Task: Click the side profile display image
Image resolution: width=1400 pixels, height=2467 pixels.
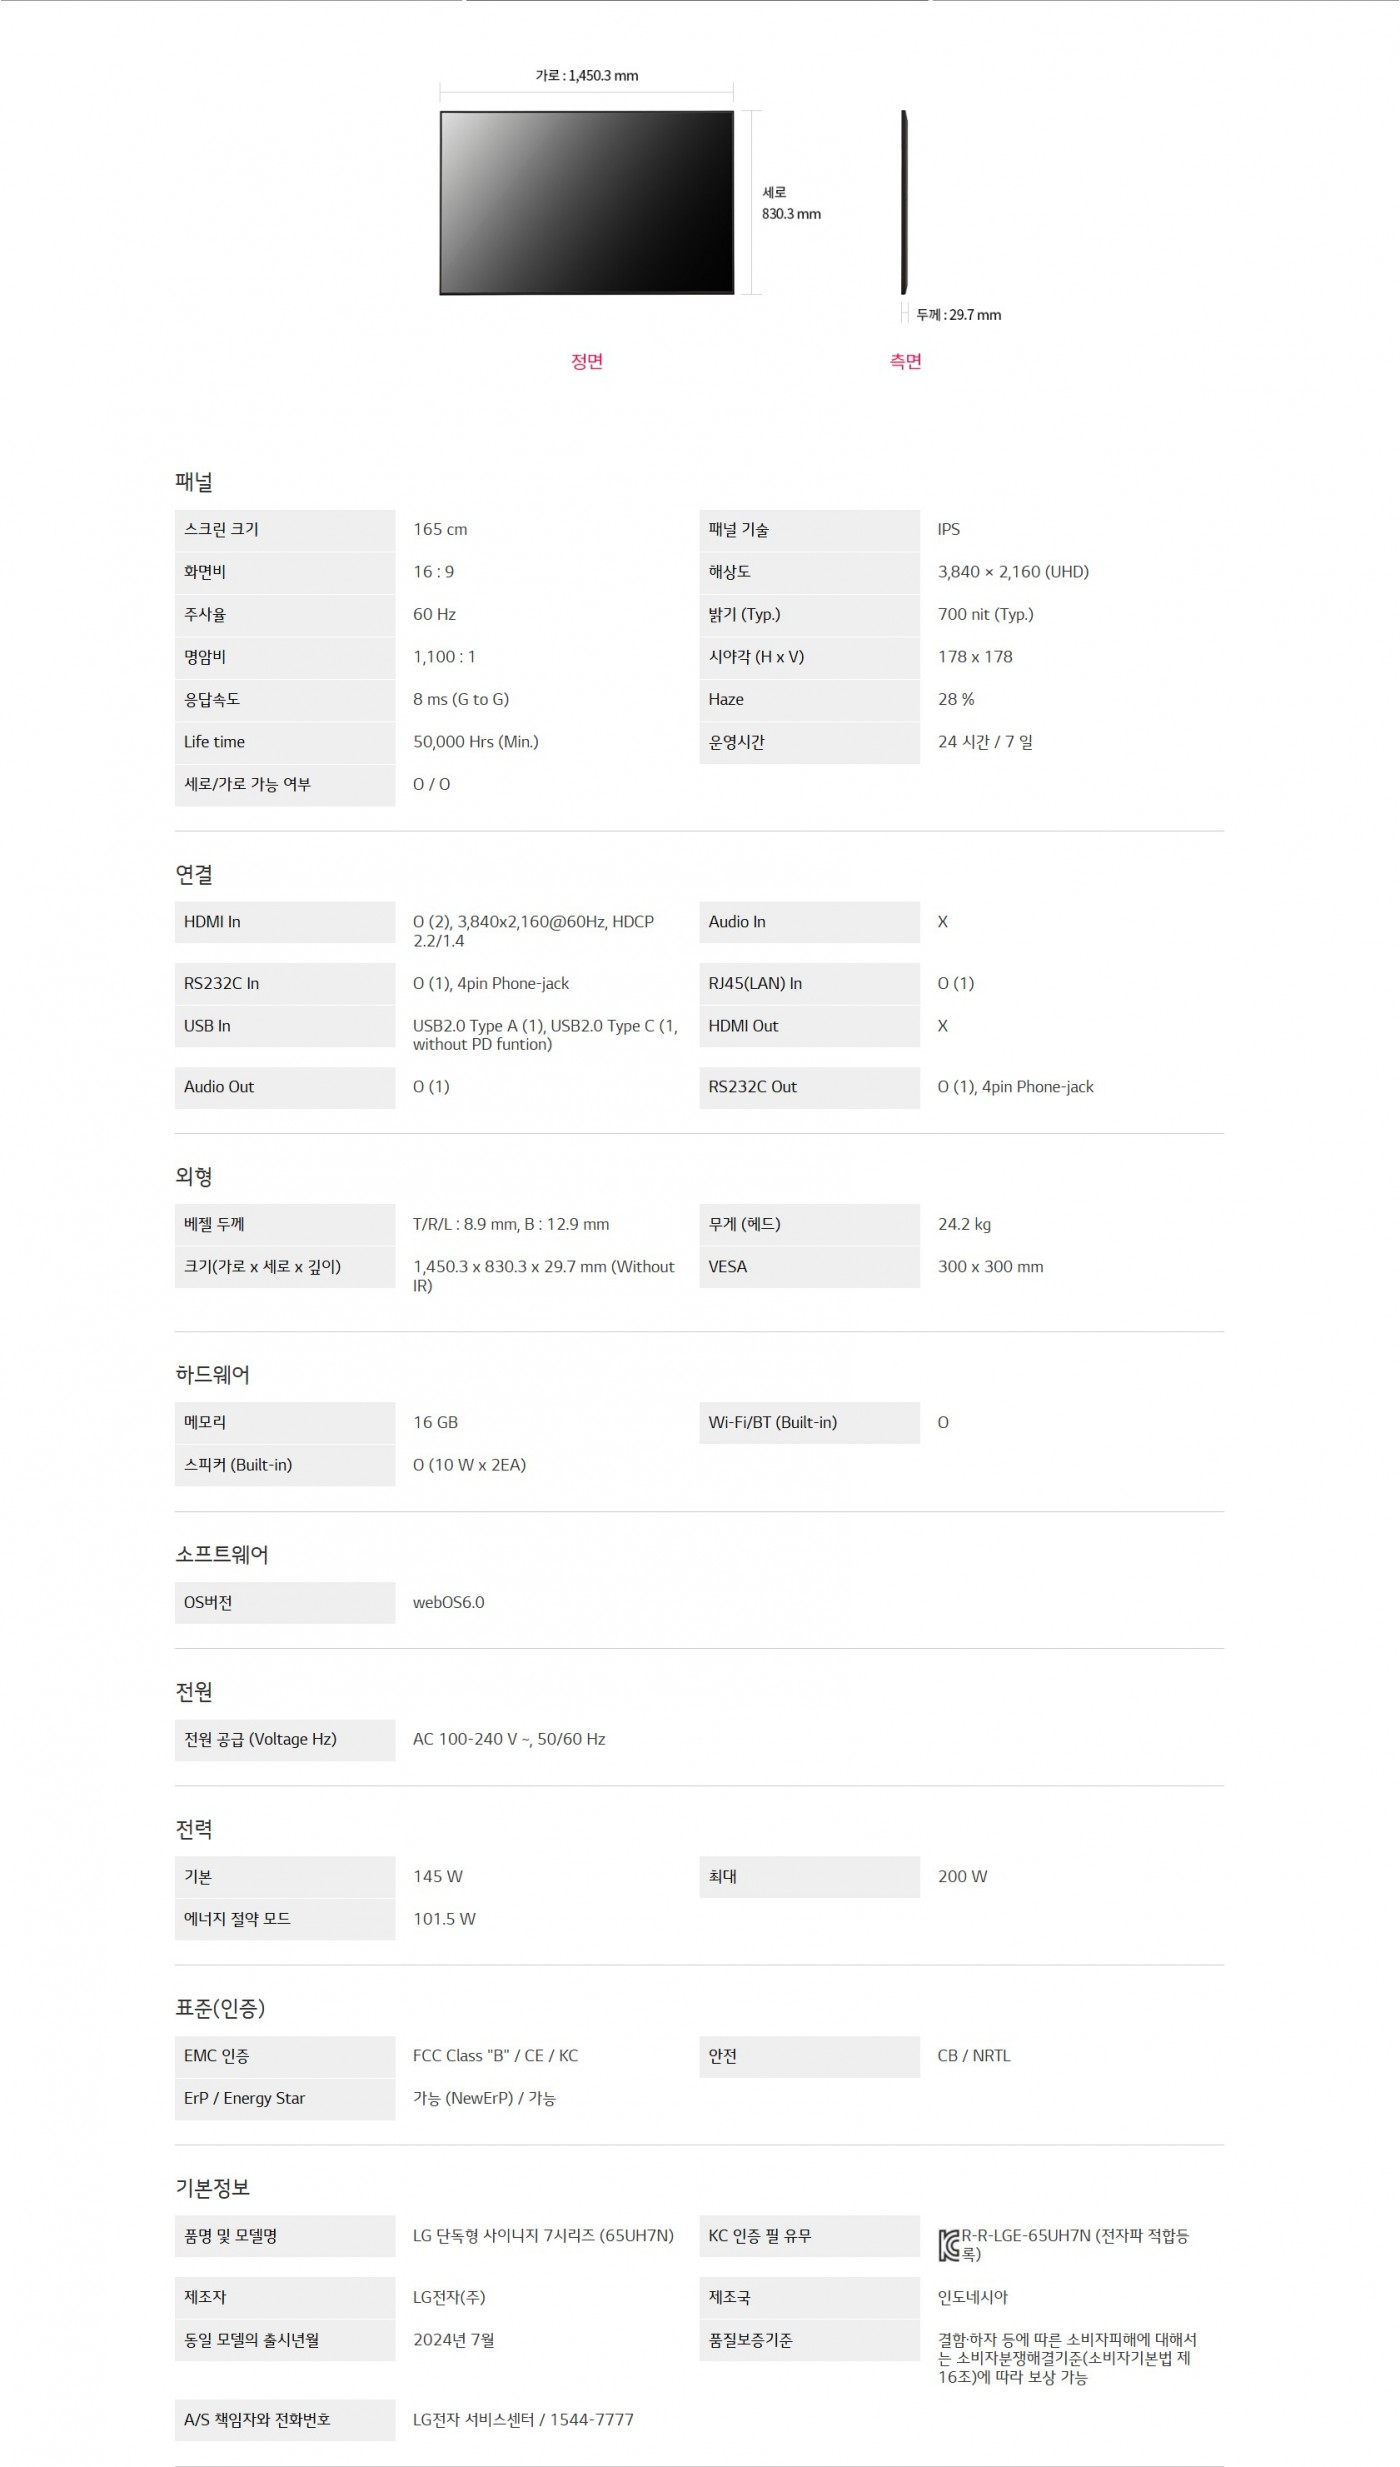Action: coord(904,202)
